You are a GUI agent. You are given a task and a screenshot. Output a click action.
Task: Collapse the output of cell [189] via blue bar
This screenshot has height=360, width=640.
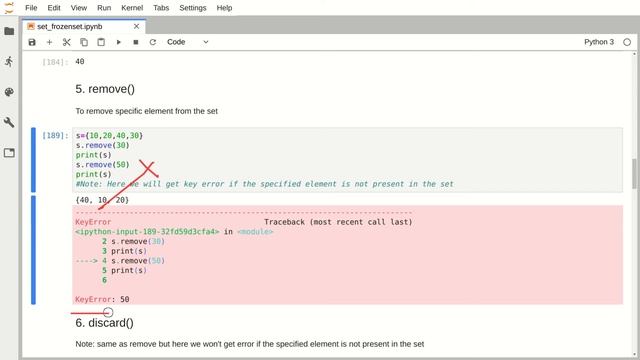[33, 250]
